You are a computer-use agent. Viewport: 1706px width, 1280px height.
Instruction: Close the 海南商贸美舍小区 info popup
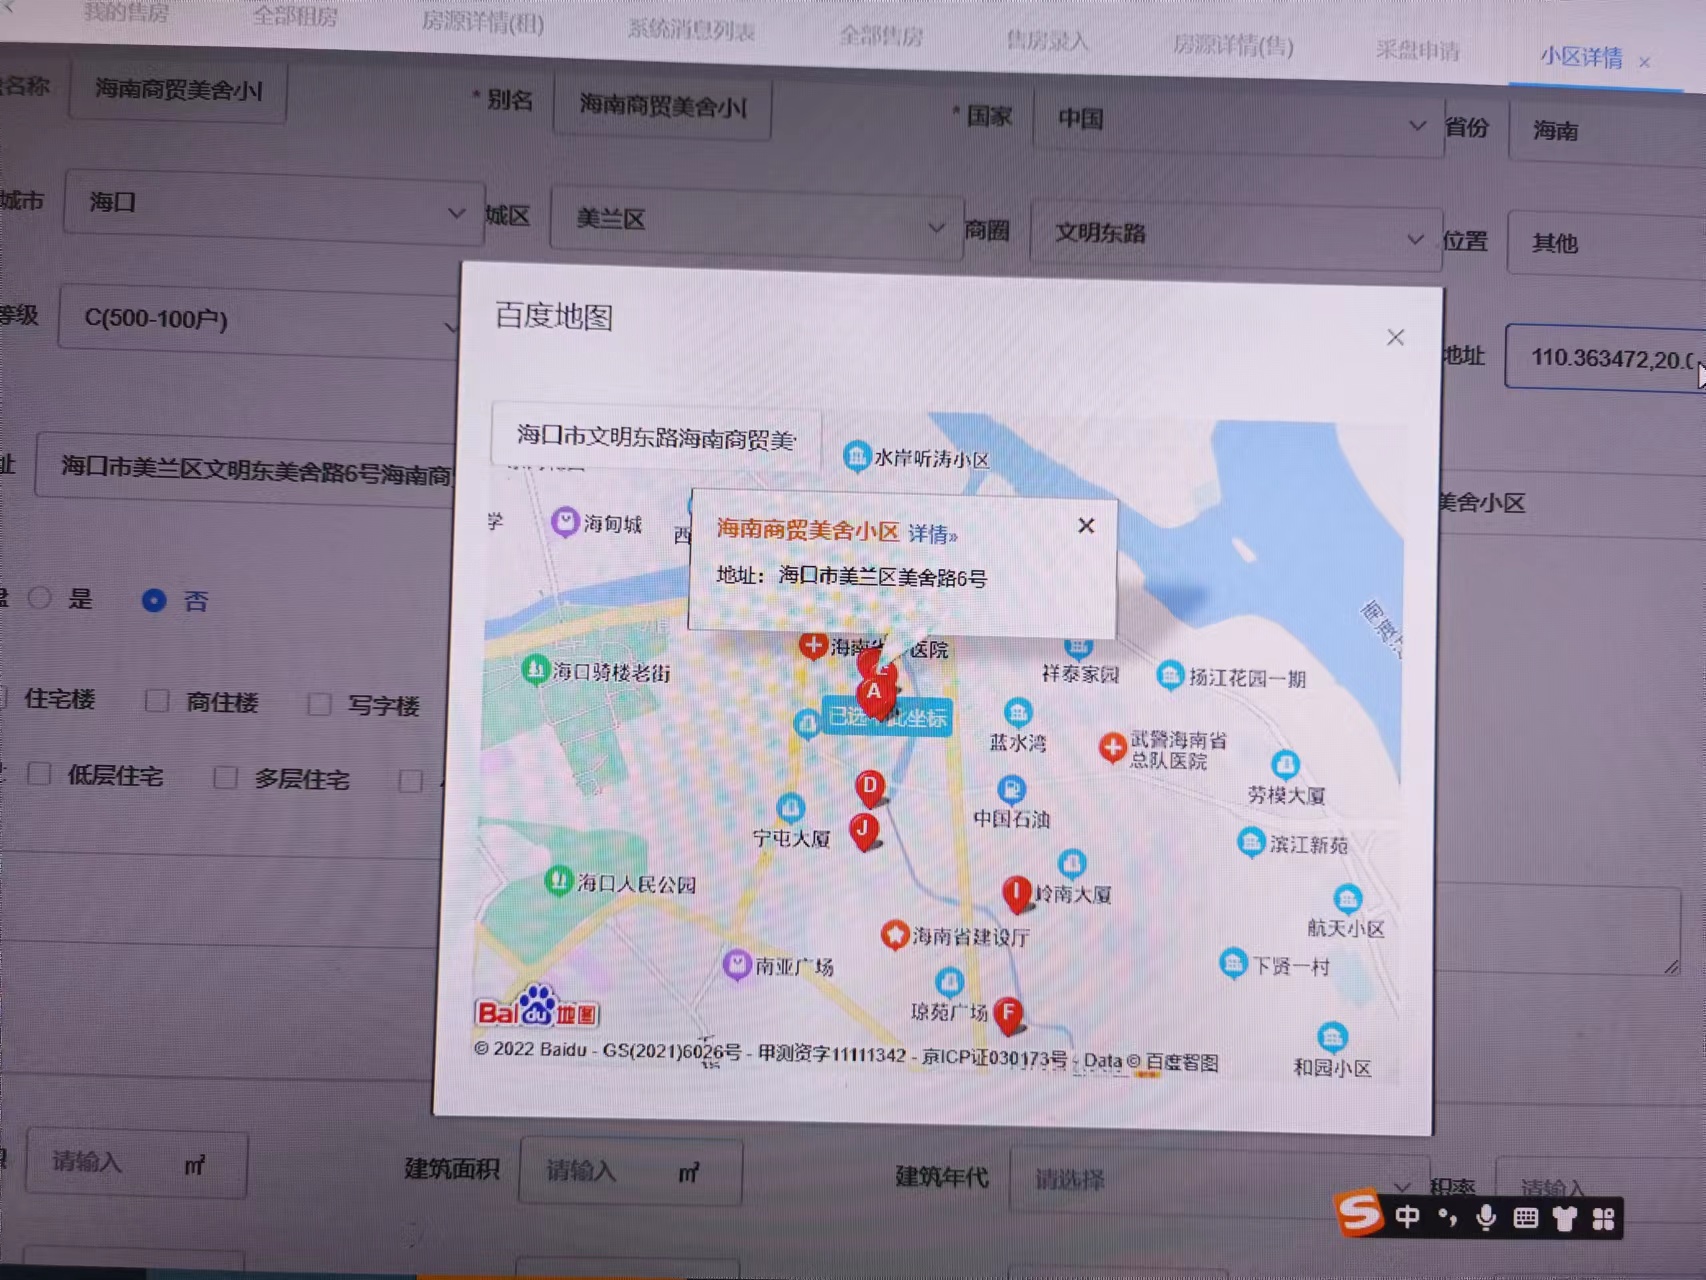[1086, 526]
